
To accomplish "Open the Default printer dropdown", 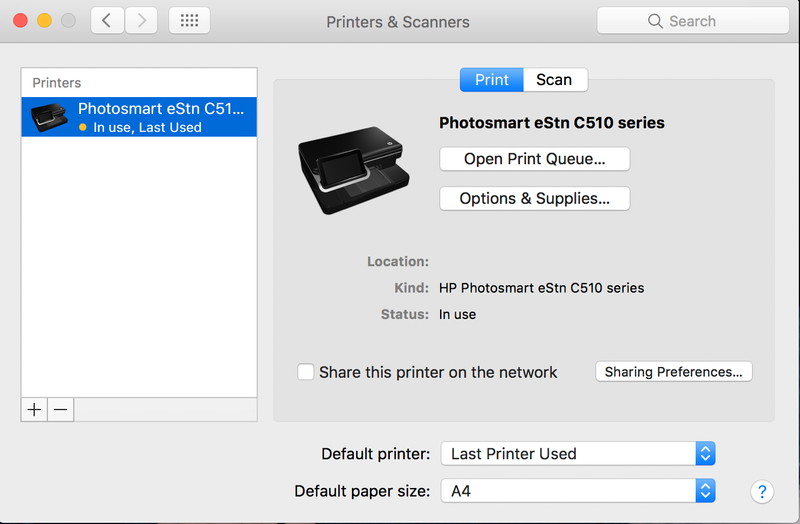I will (x=578, y=454).
